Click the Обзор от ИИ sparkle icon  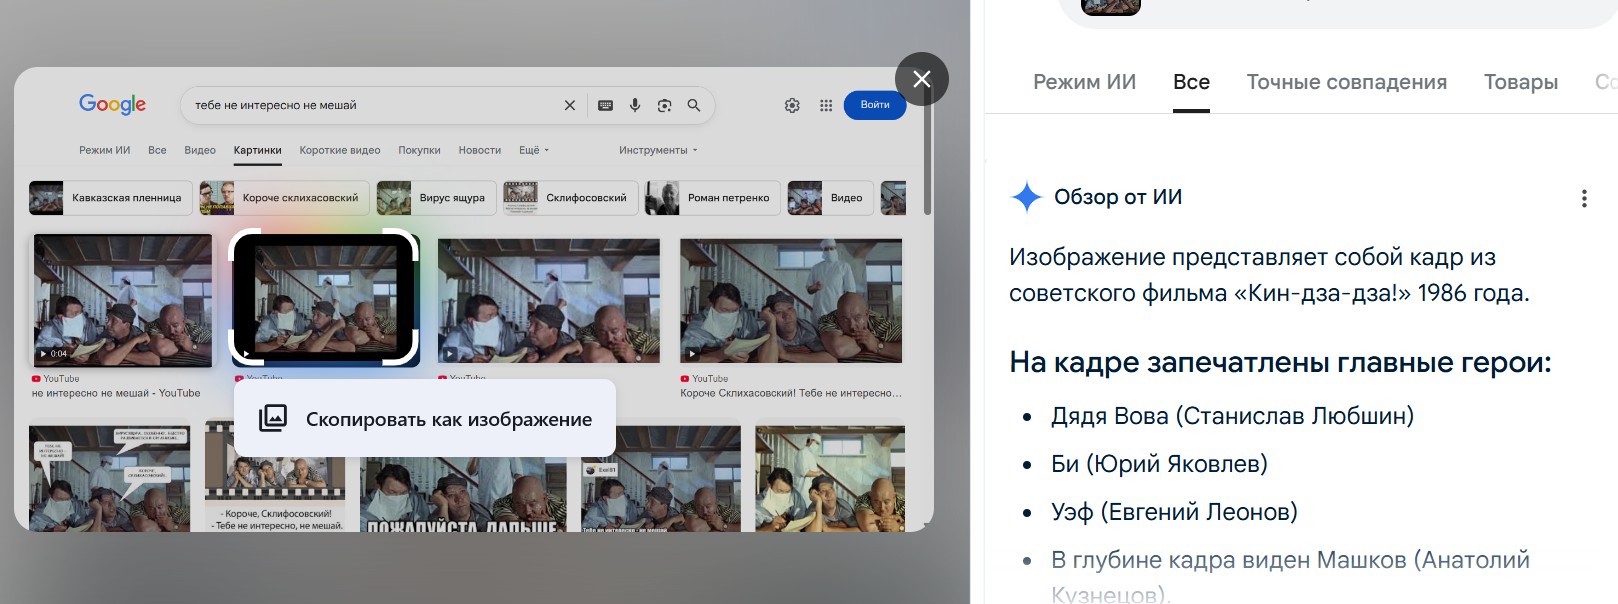click(1026, 197)
